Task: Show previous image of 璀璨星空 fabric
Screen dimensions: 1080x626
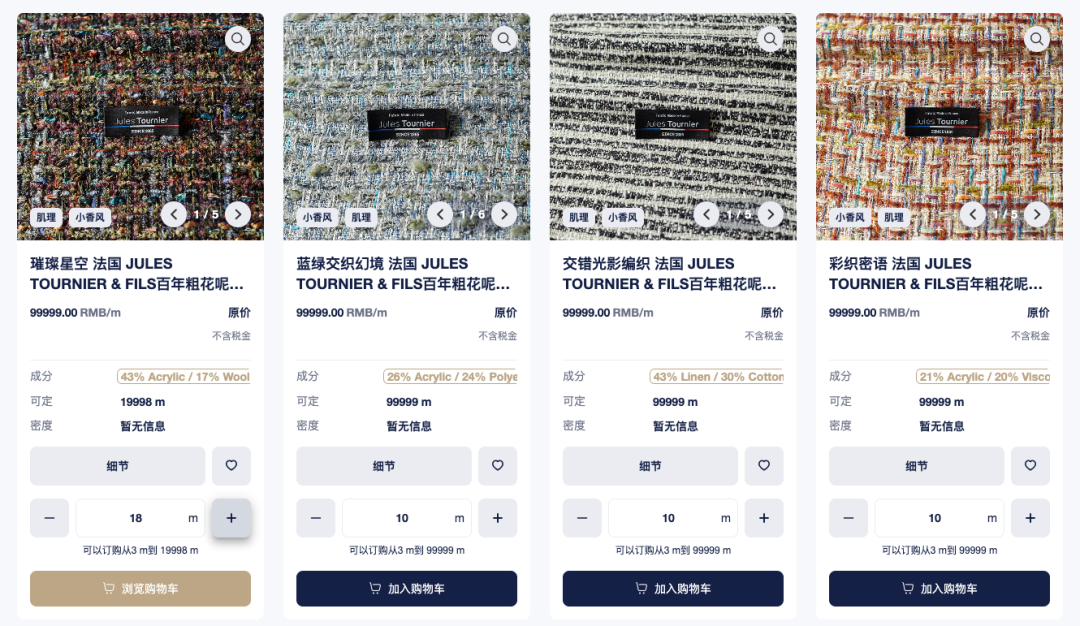Action: [174, 214]
